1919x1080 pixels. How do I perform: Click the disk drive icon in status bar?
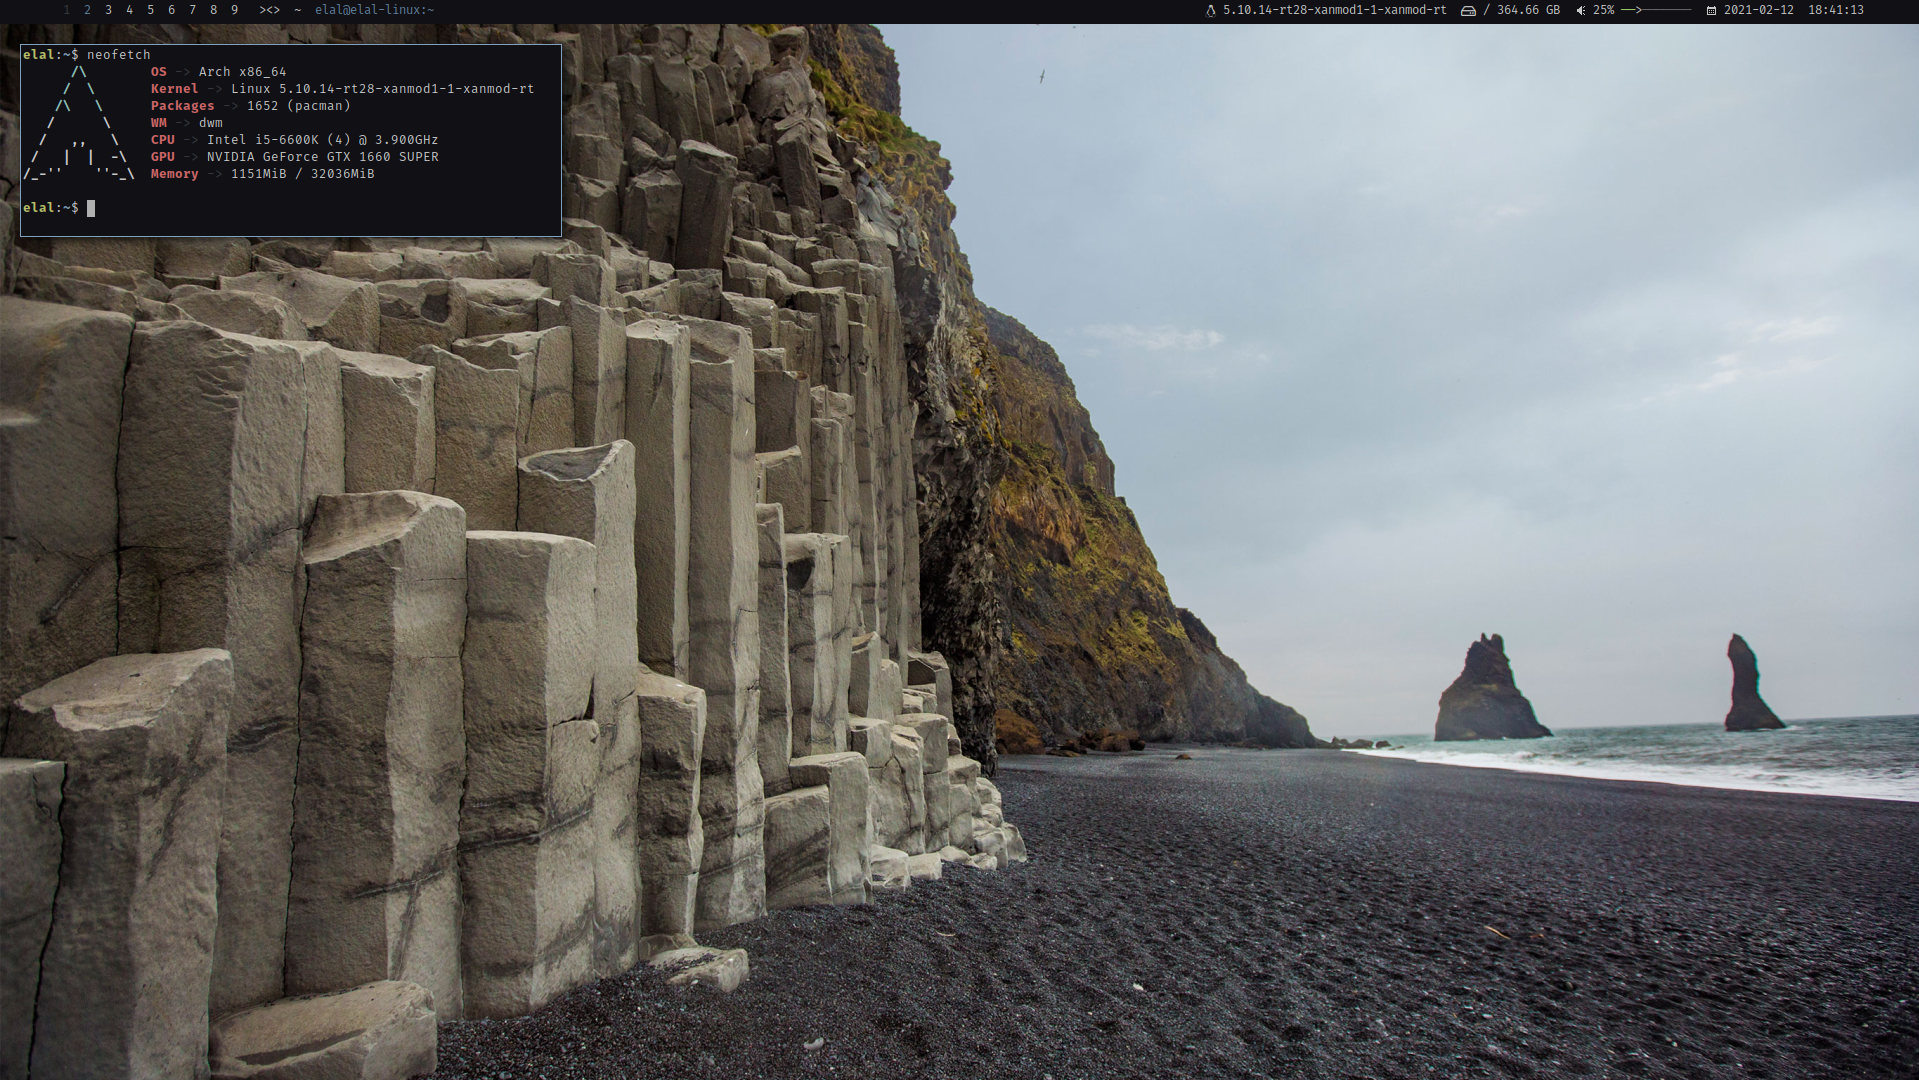click(x=1468, y=10)
